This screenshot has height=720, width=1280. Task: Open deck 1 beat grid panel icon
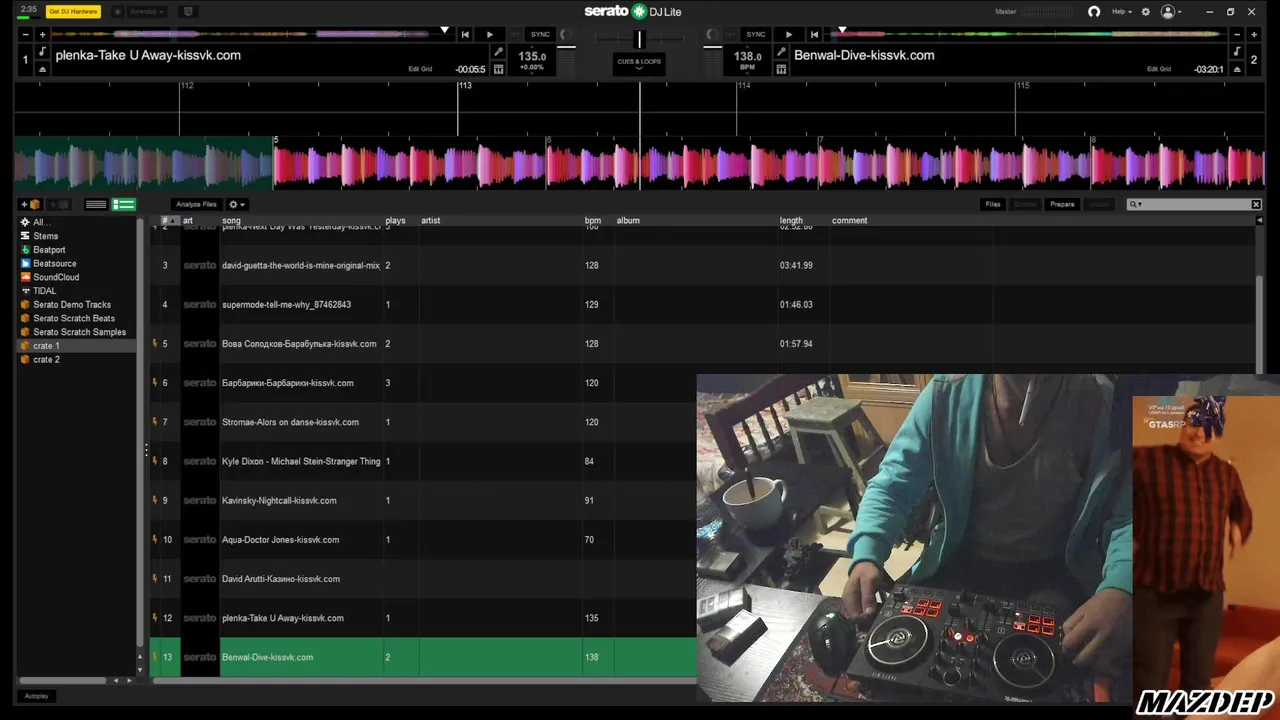498,69
